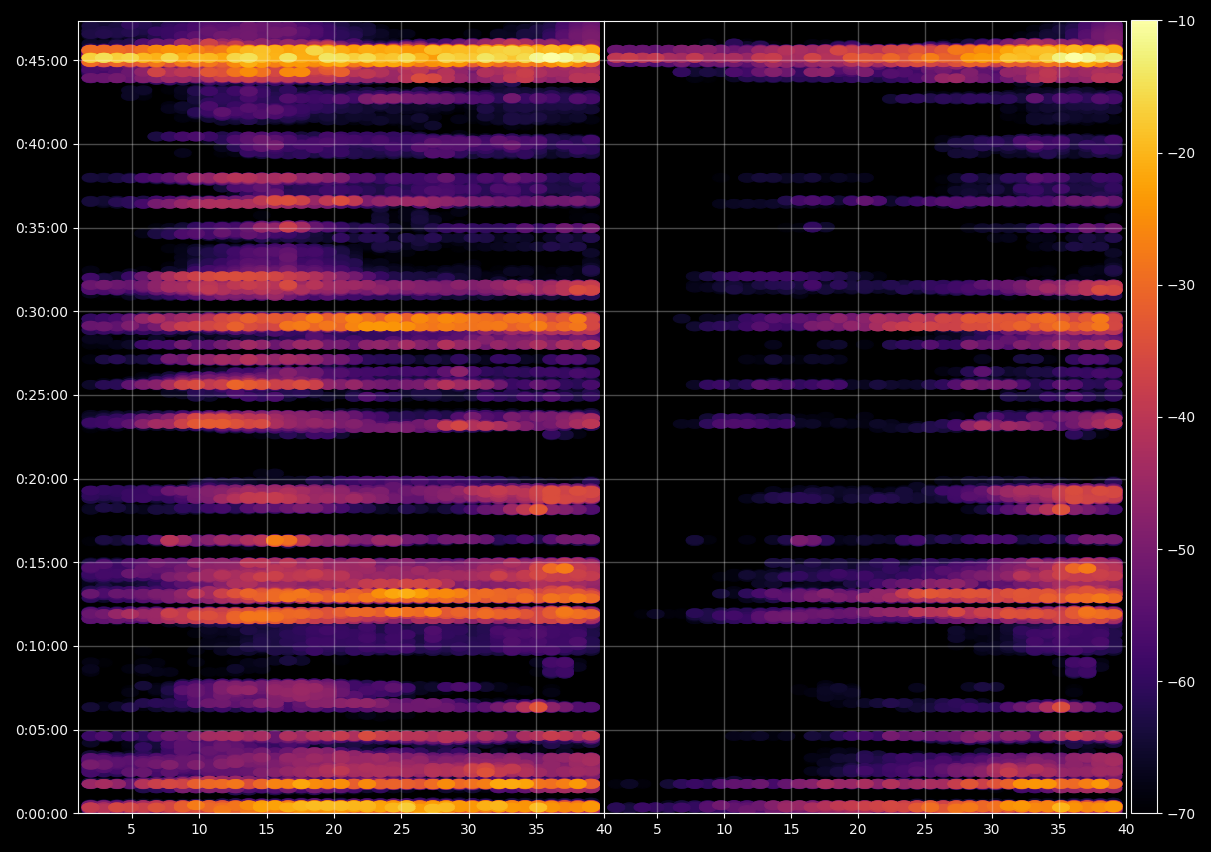Click the right panel's x-axis label 40
Image resolution: width=1211 pixels, height=852 pixels.
[1126, 830]
